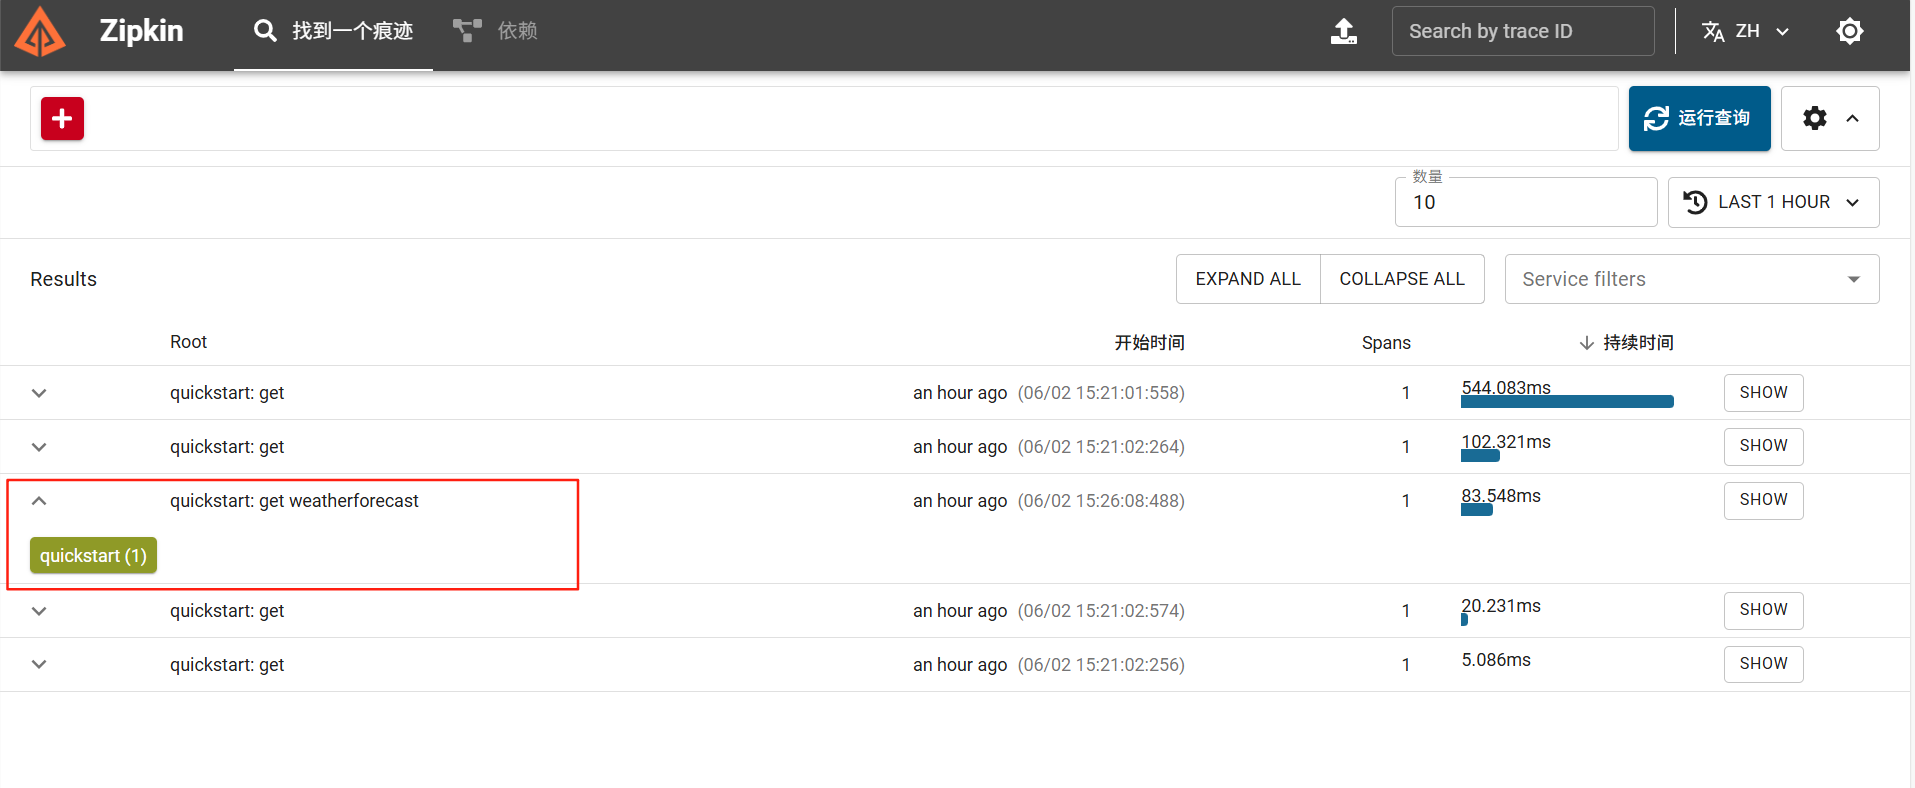This screenshot has height=788, width=1915.
Task: Click the quickstart (1) service badge
Action: pos(93,556)
